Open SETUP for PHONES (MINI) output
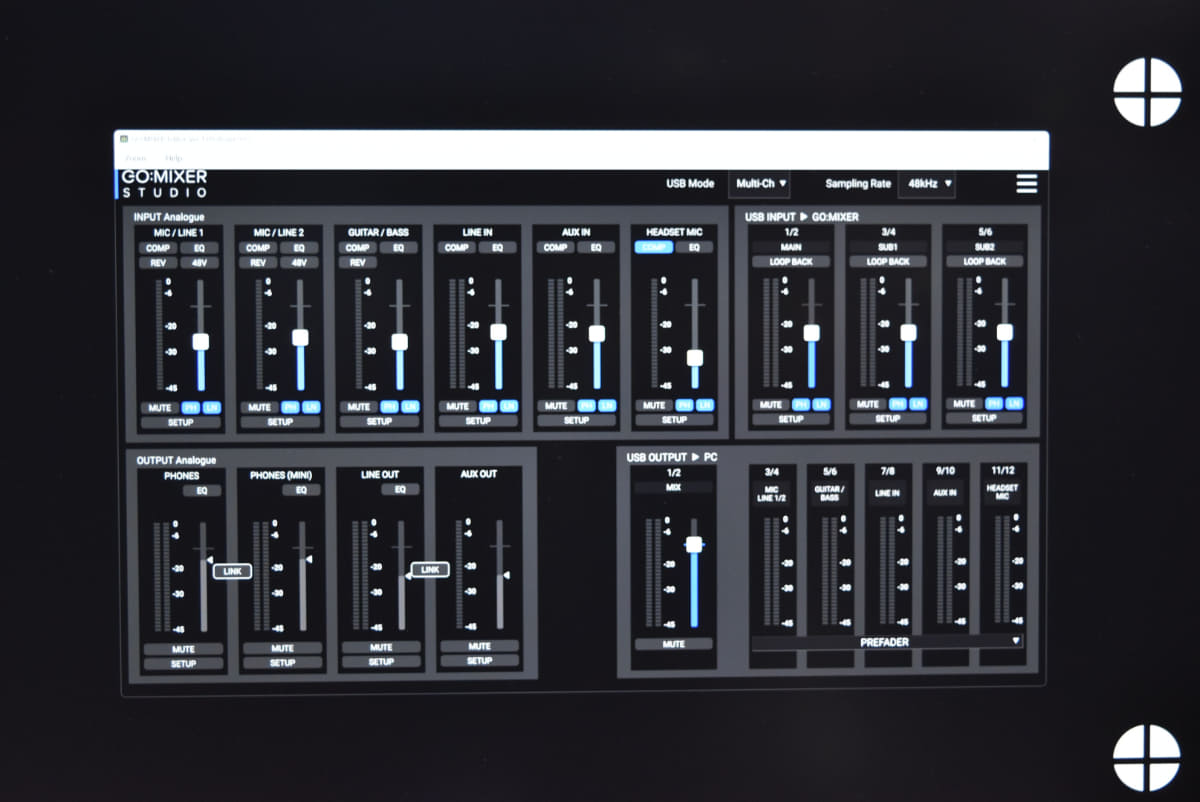This screenshot has width=1200, height=802. [x=283, y=663]
